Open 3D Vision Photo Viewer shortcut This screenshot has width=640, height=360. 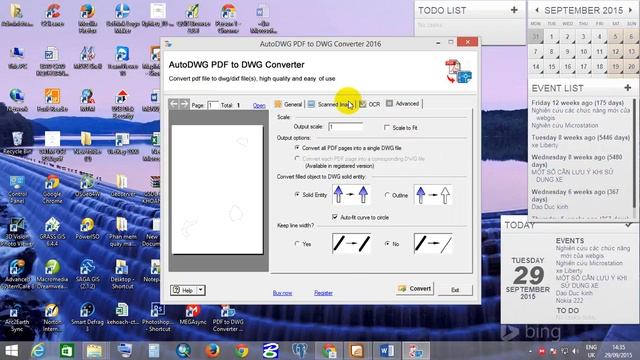tap(17, 232)
